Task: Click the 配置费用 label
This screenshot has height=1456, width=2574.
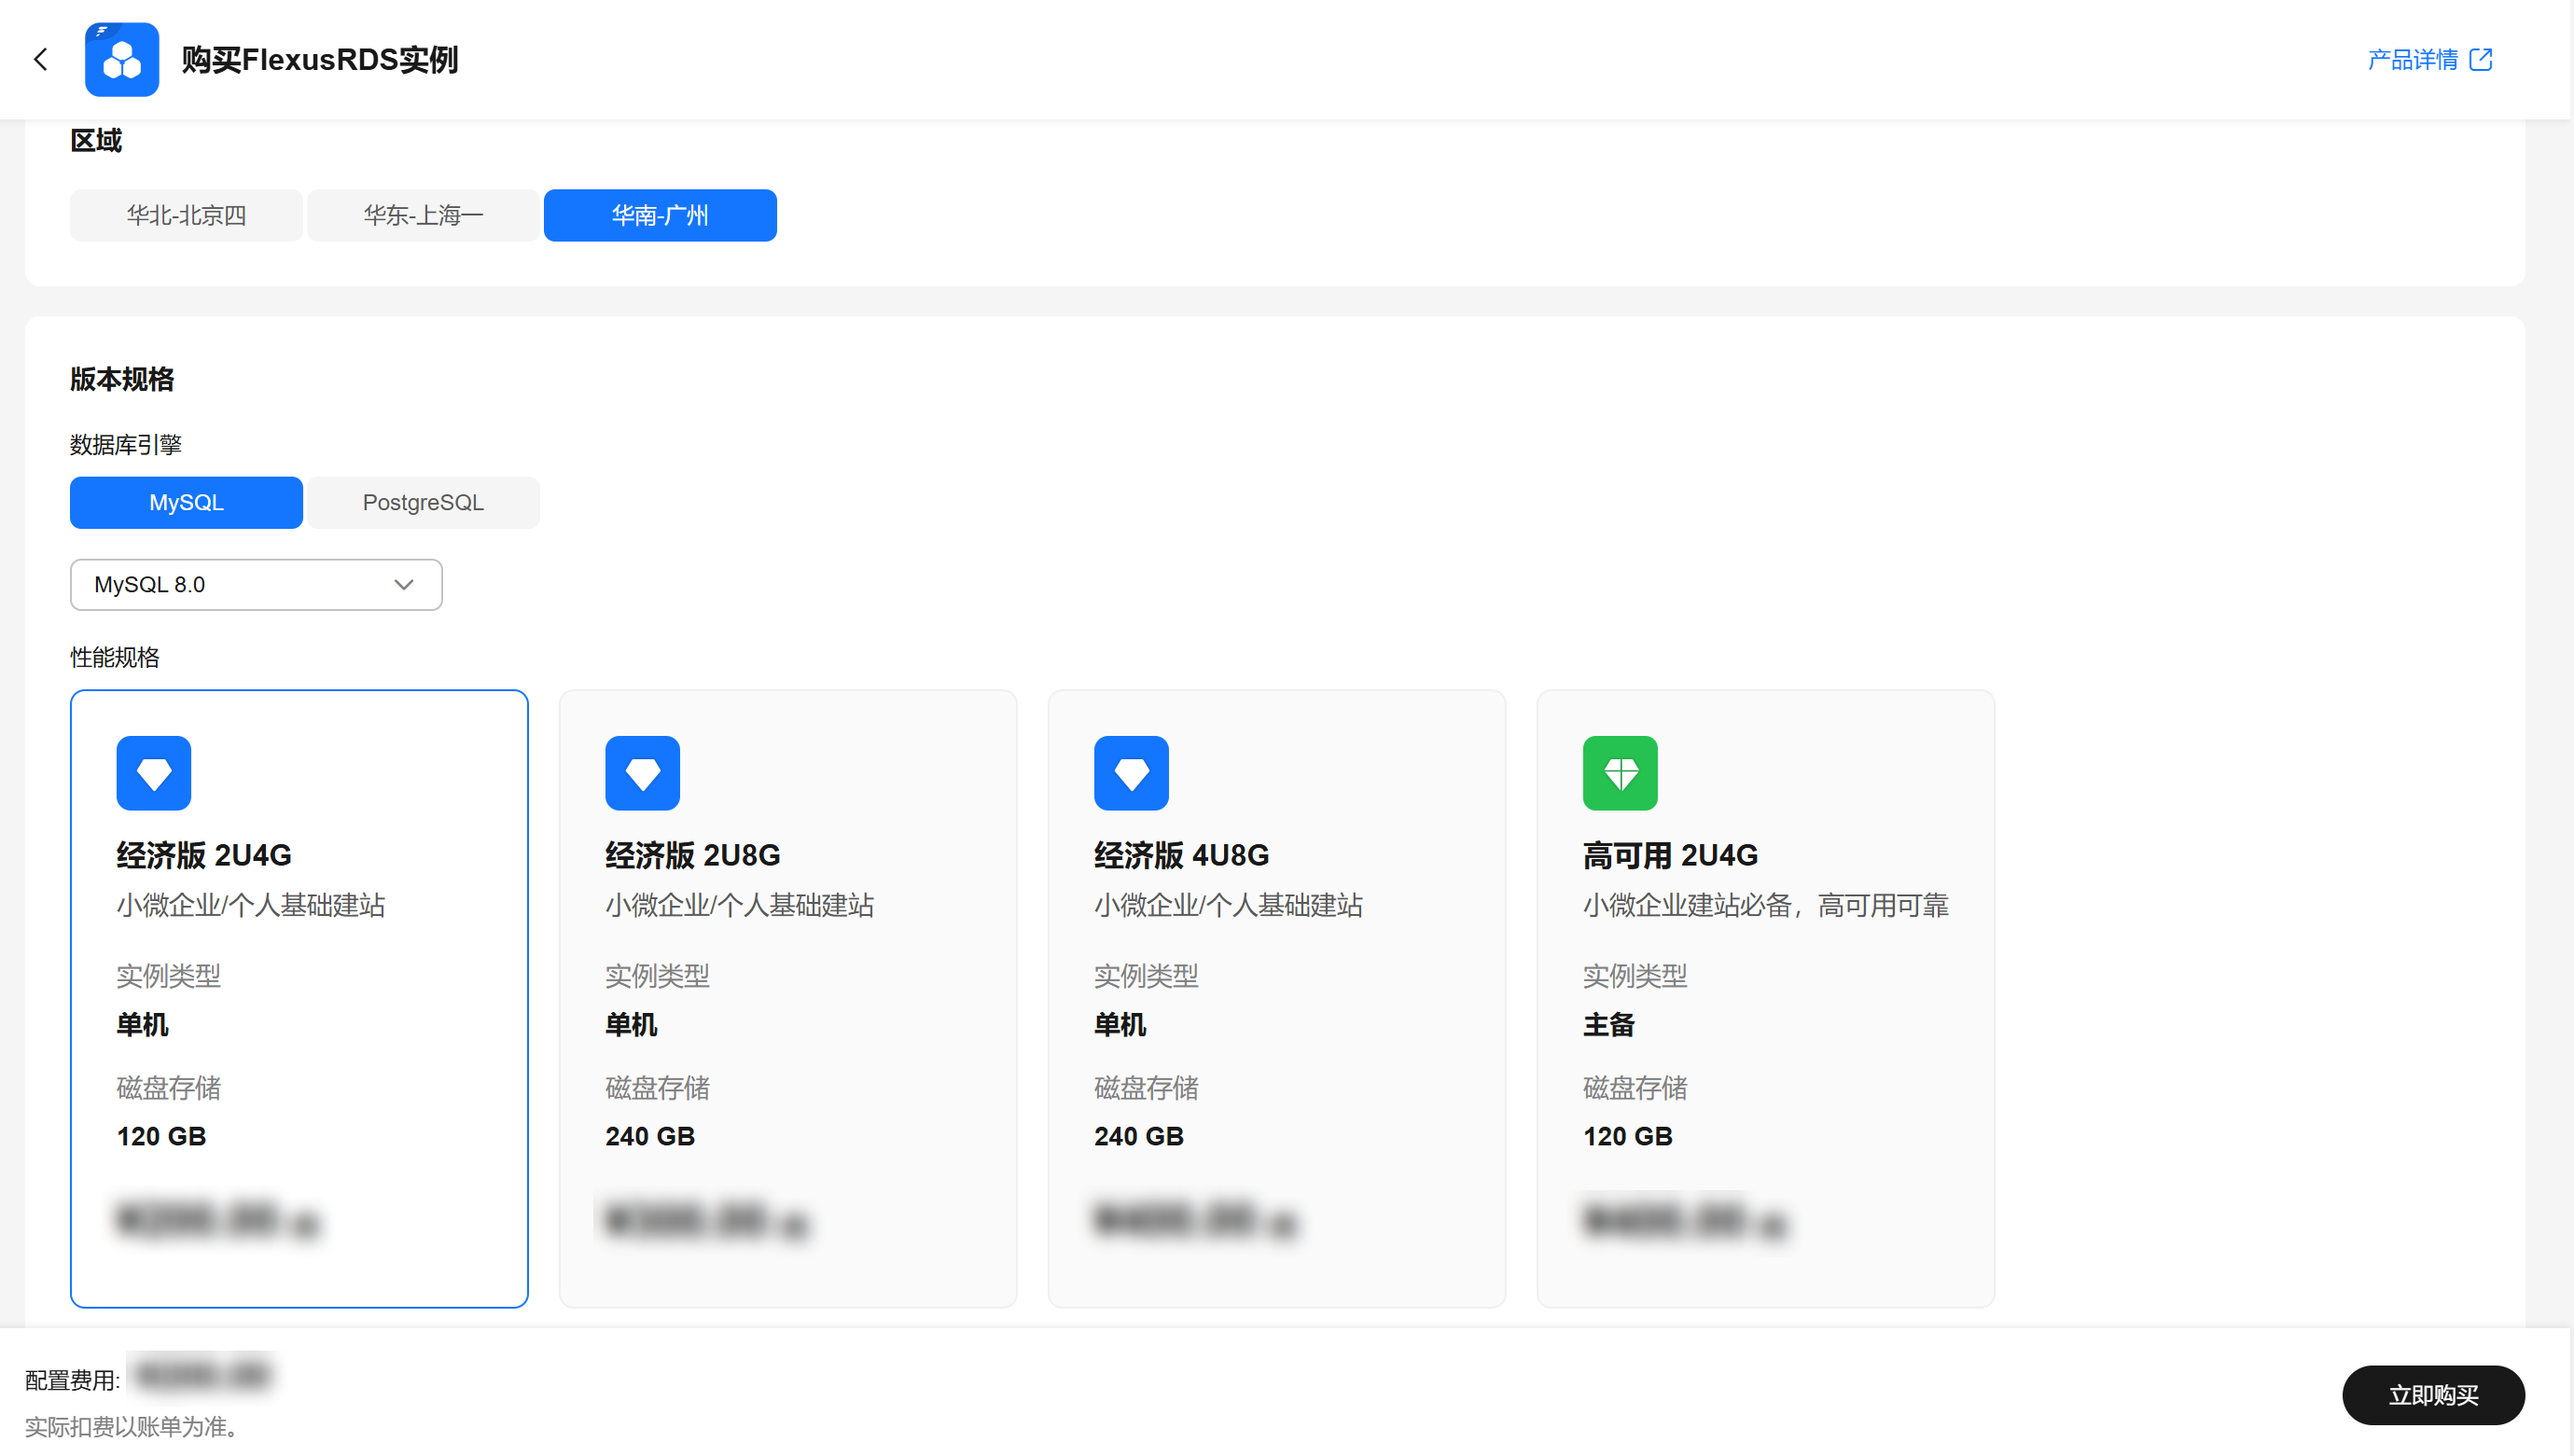Action: pos(72,1381)
